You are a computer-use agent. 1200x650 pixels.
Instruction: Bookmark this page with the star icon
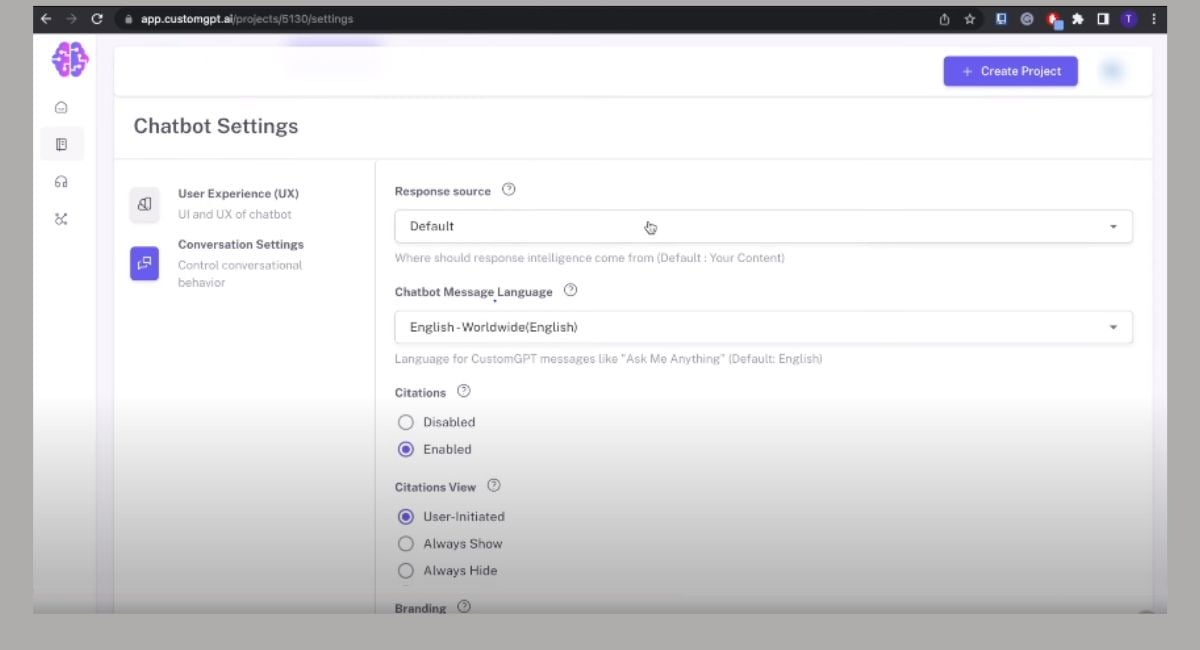pyautogui.click(x=970, y=18)
